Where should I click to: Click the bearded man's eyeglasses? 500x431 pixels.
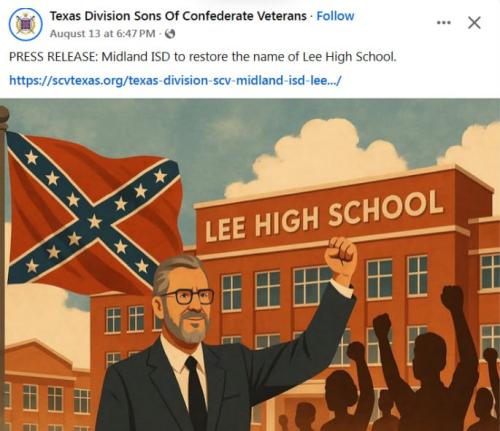click(190, 296)
